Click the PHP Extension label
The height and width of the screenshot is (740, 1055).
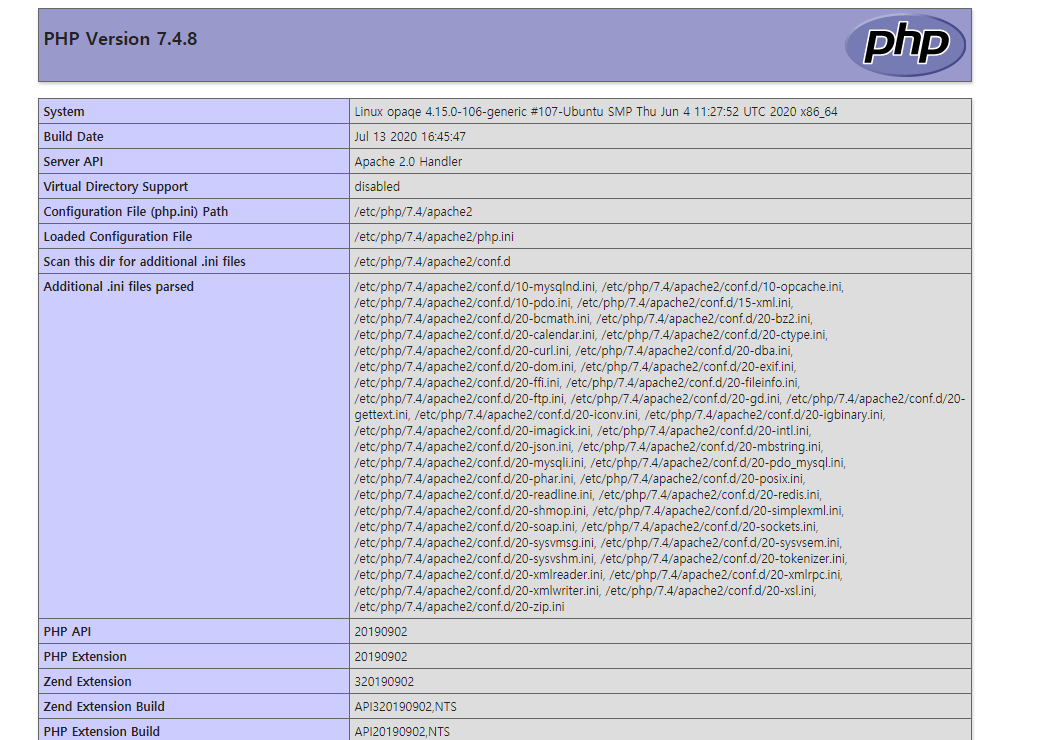tap(85, 657)
